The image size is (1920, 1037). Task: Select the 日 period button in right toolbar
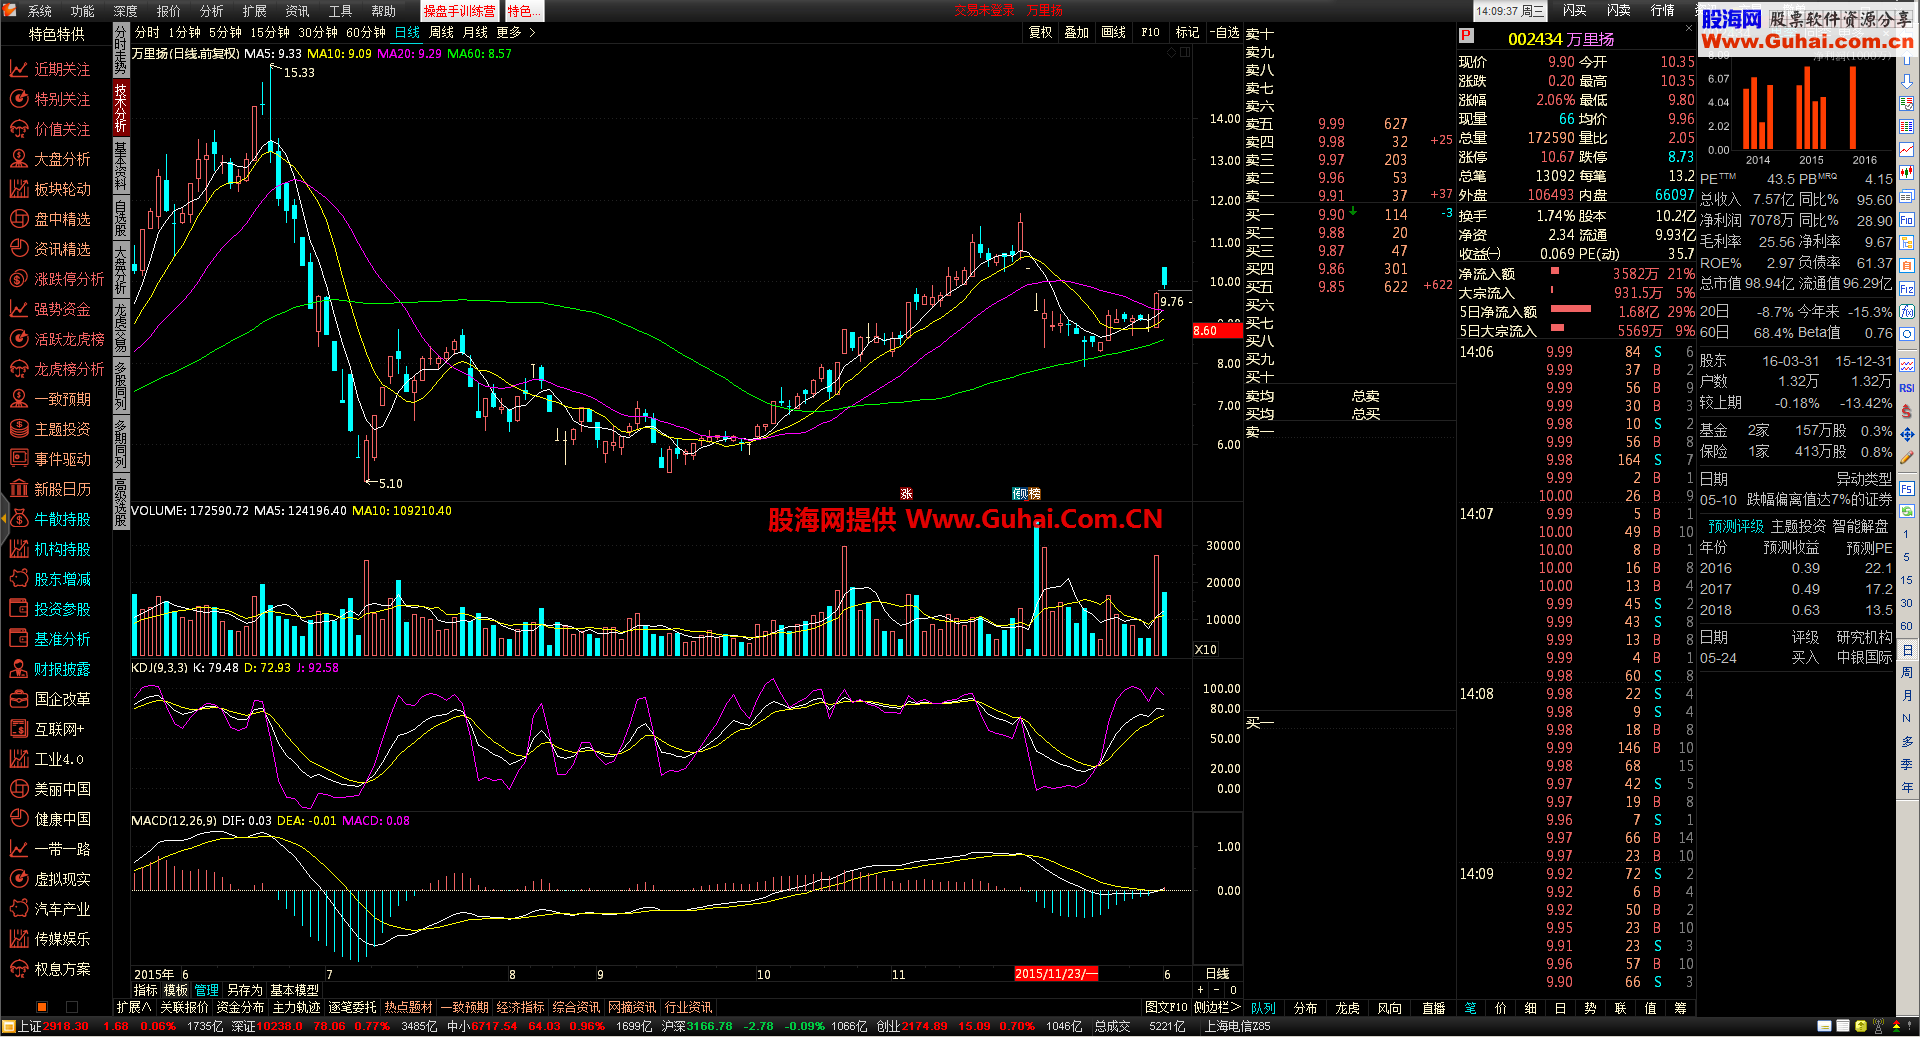point(1907,649)
